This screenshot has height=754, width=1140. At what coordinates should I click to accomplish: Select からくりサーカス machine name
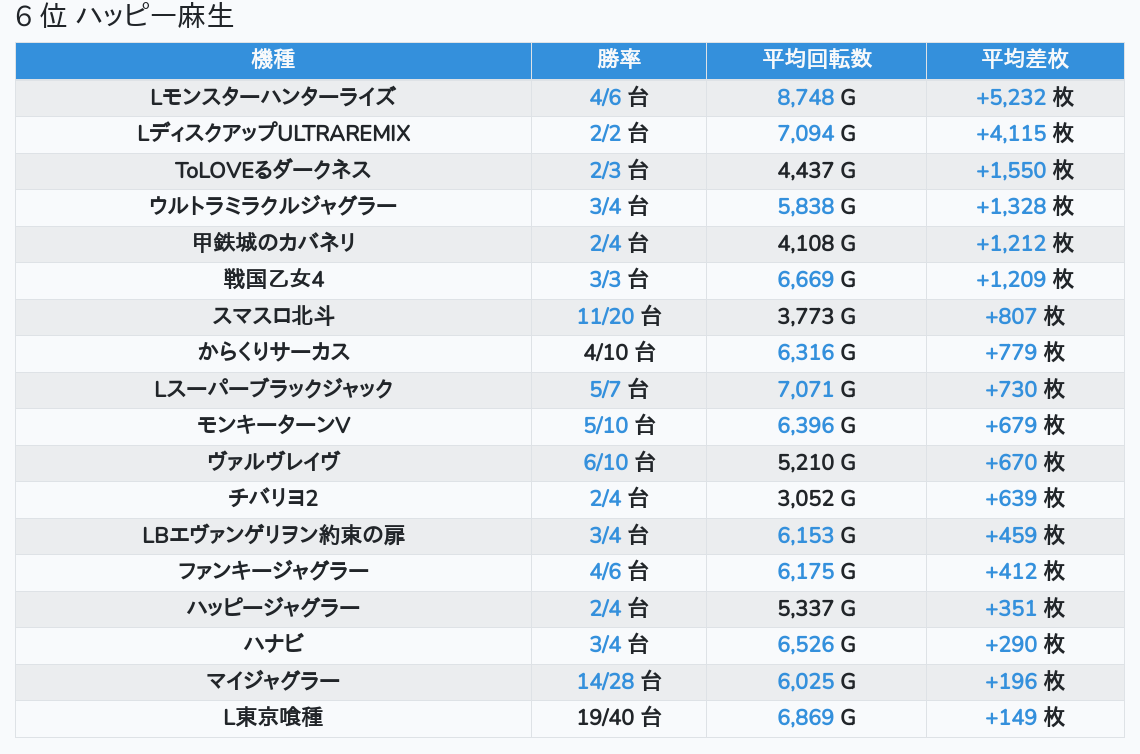click(273, 353)
